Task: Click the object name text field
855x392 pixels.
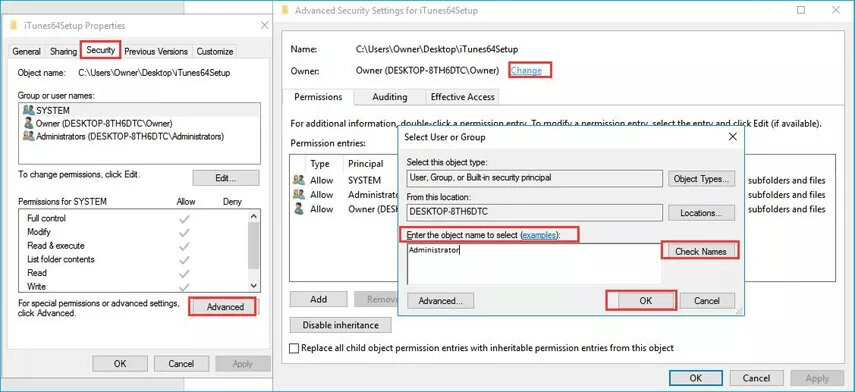Action: (x=534, y=263)
